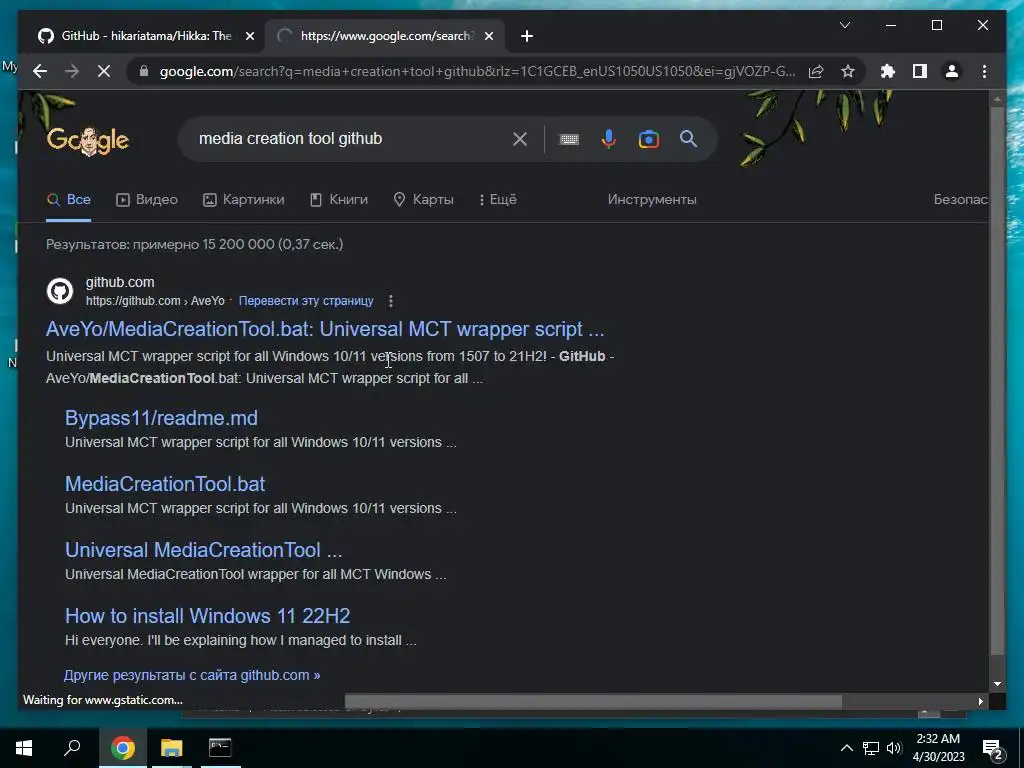This screenshot has width=1024, height=768.
Task: Search by image with camera icon
Action: click(648, 139)
